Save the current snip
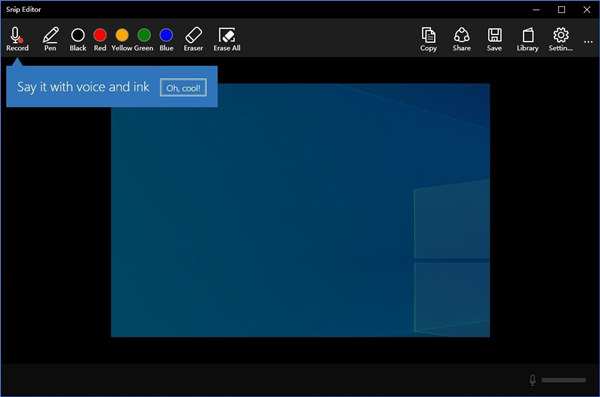 (x=494, y=39)
